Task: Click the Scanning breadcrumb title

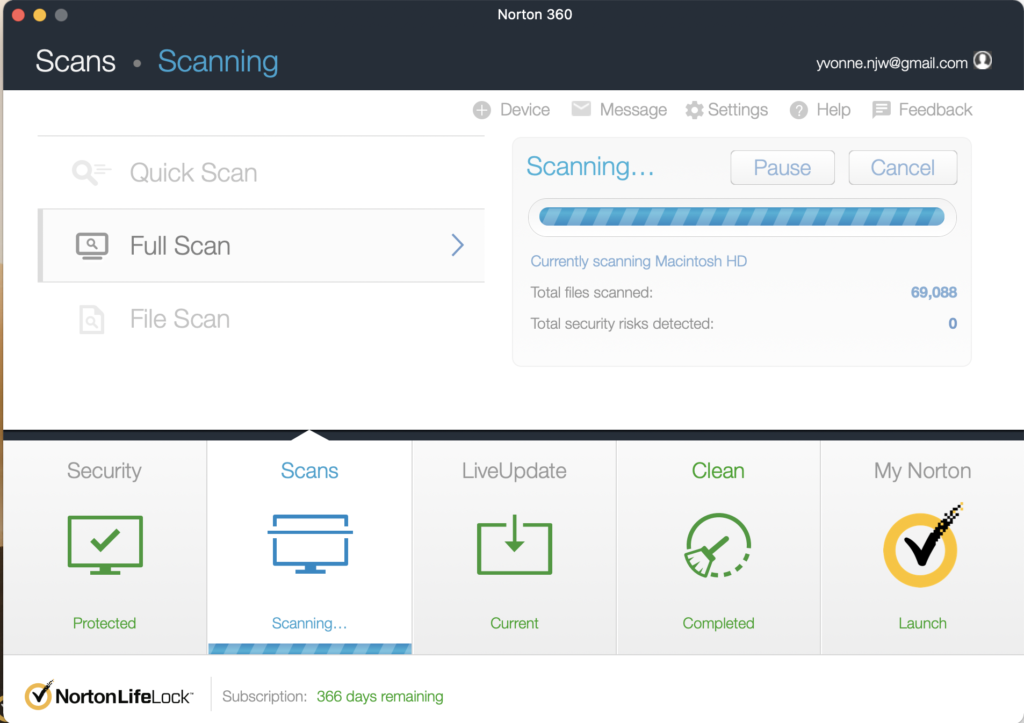Action: (217, 61)
